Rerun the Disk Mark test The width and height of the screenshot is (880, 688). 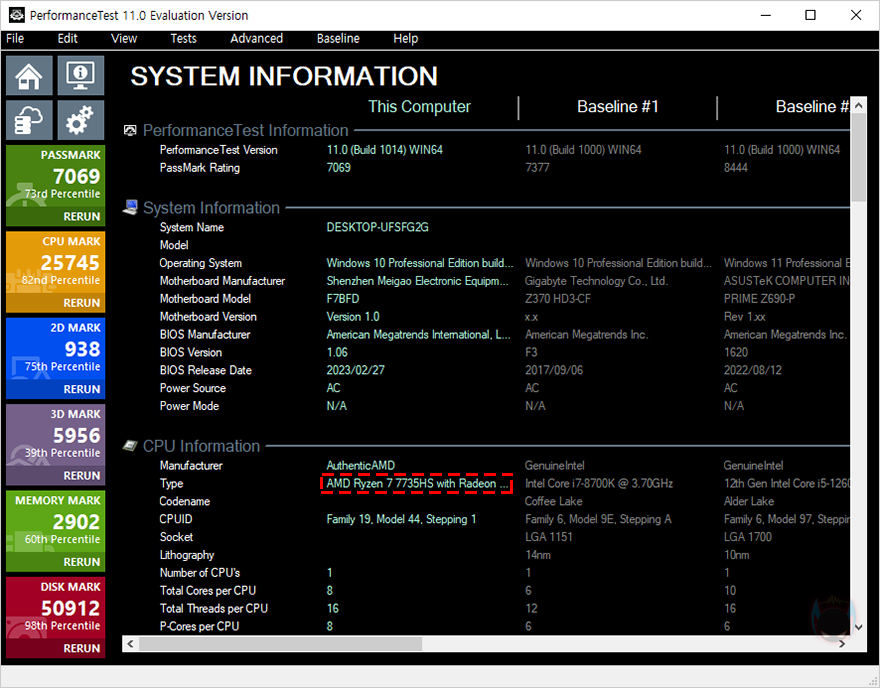click(81, 649)
